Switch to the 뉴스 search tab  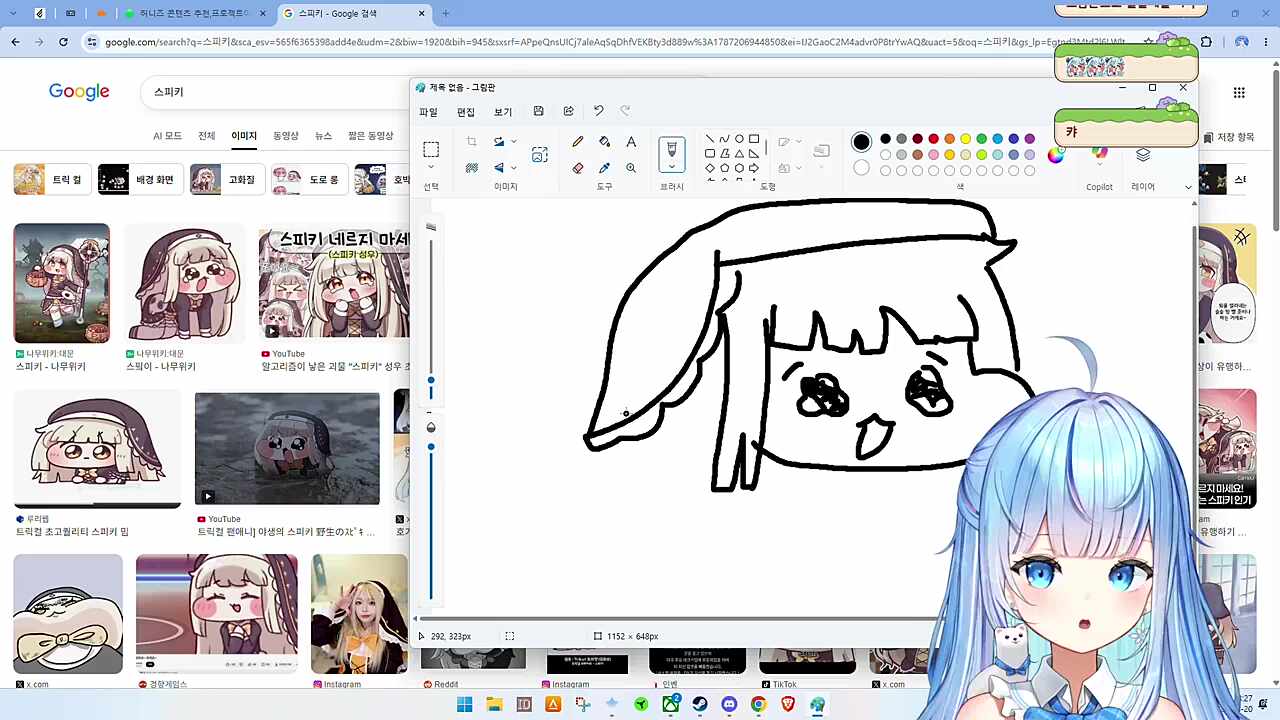click(x=323, y=136)
